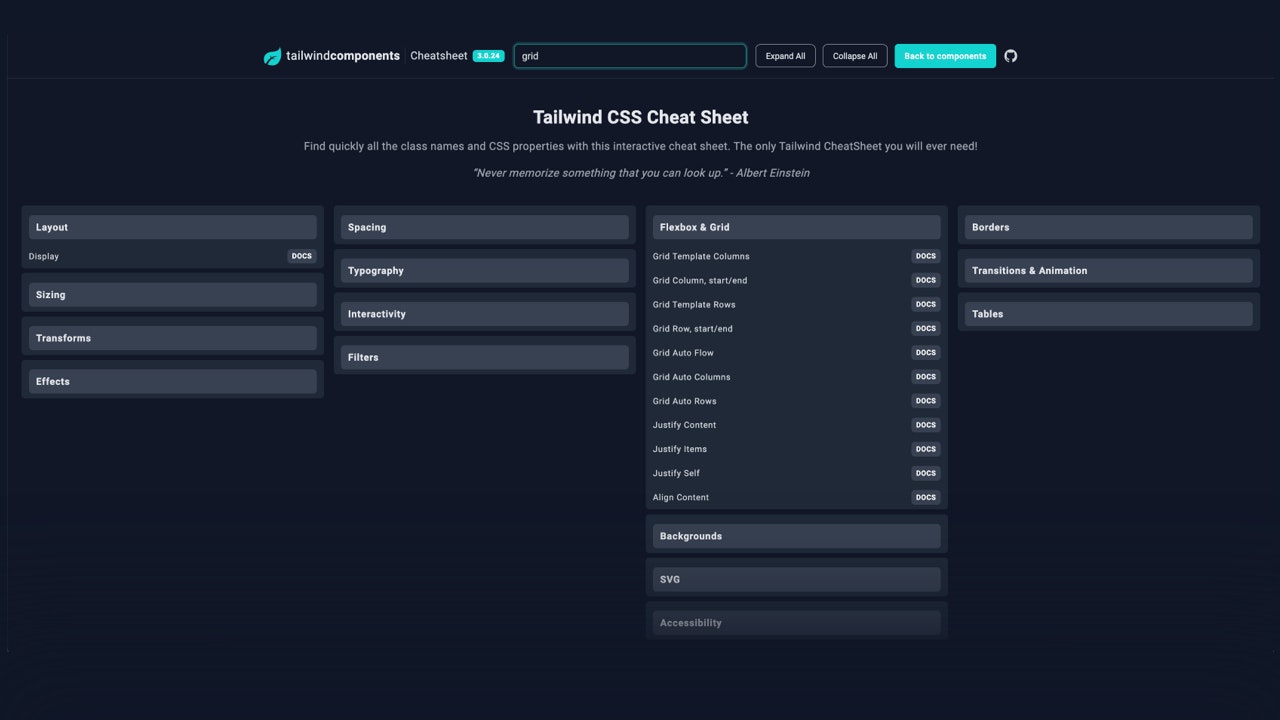Click the tailwindcomponents leaf logo icon
Viewport: 1280px width, 720px height.
(x=272, y=57)
